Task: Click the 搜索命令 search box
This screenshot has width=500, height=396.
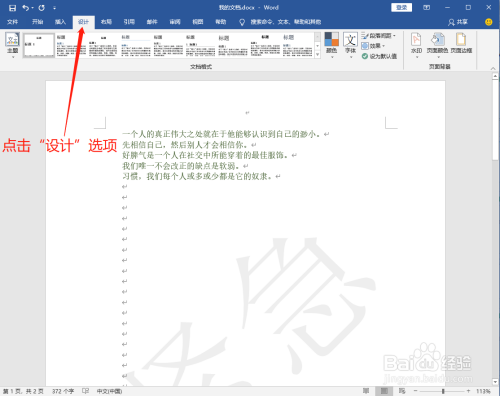Action: tap(286, 22)
